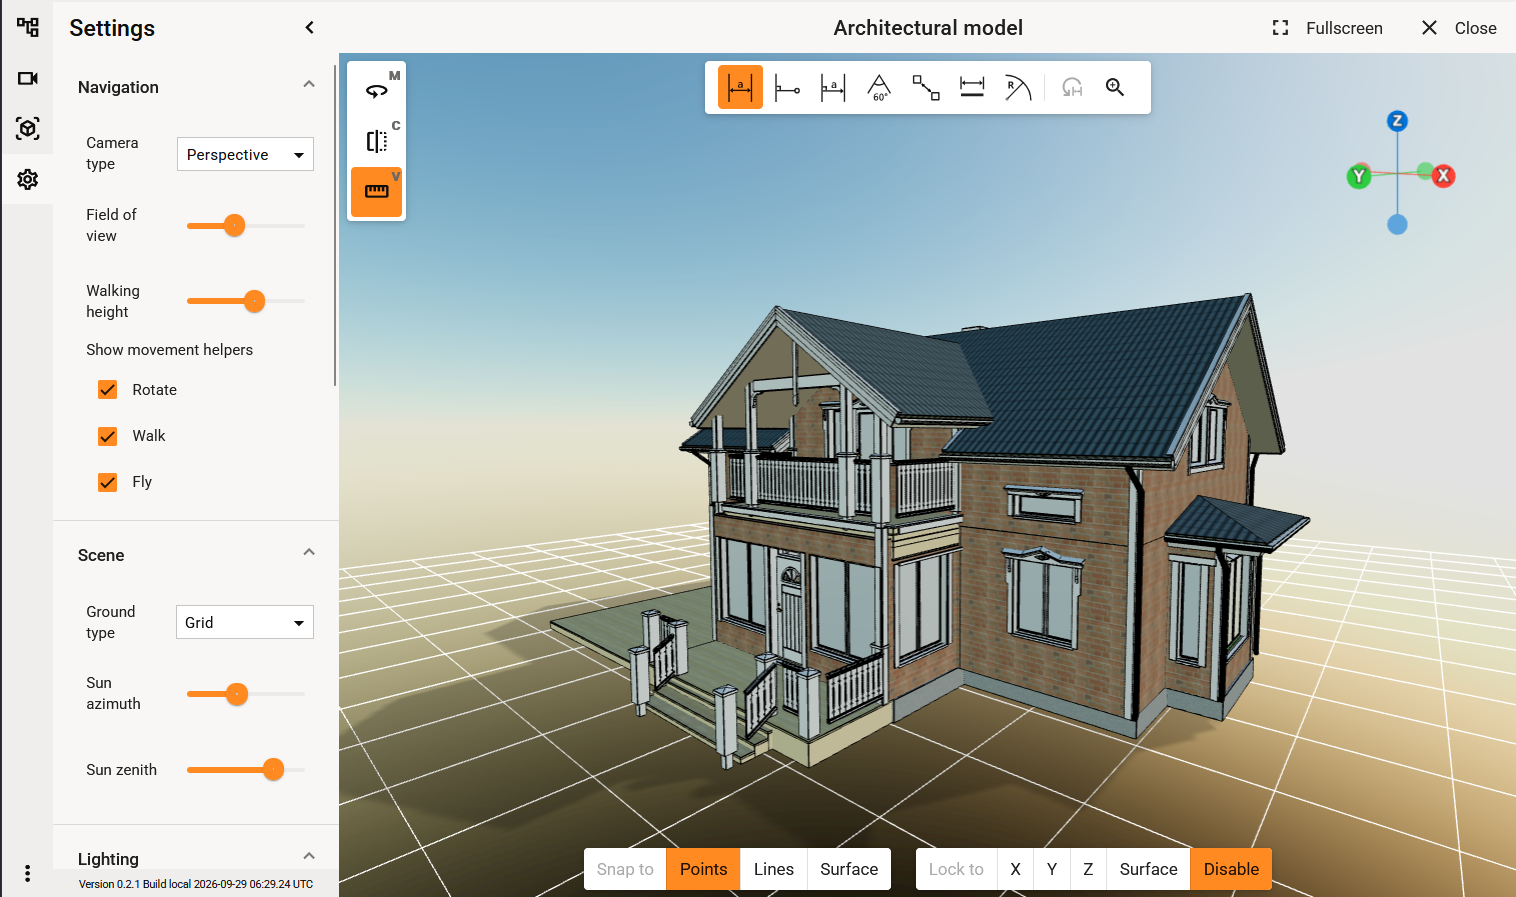Viewport: 1516px width, 897px height.
Task: Uncheck the Walk movement helper
Action: click(x=108, y=436)
